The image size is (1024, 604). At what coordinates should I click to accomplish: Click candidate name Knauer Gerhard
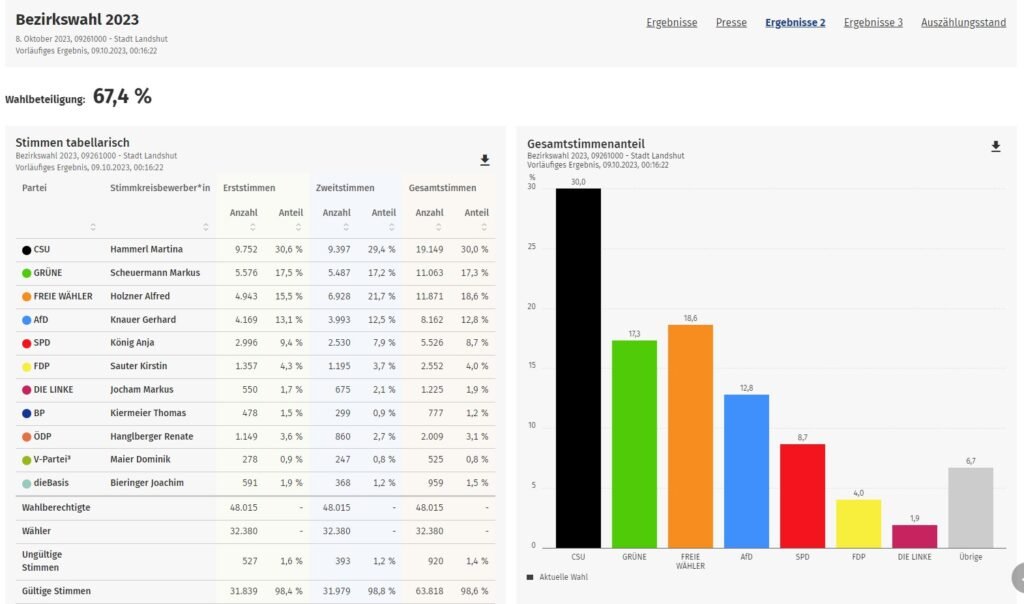tap(143, 320)
